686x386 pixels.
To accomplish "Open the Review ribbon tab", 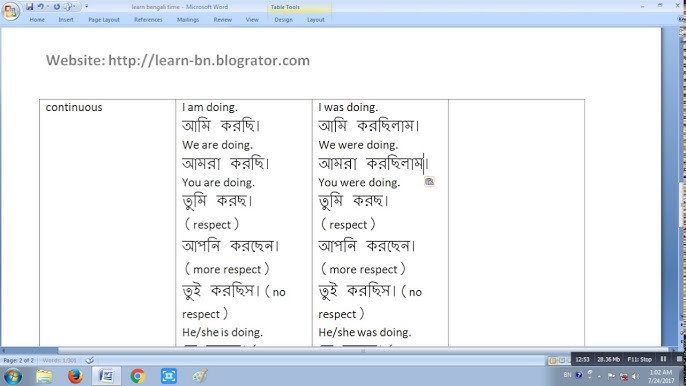I will point(223,20).
